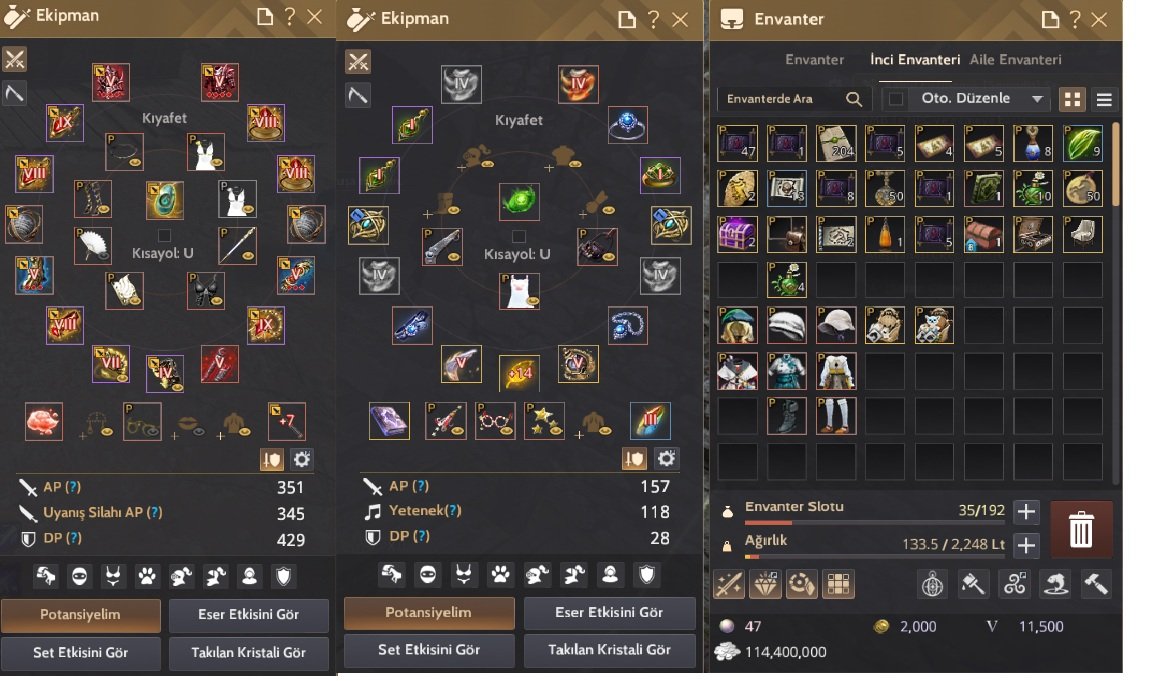Viewport: 1152px width, 681px height.
Task: Expand Envanter Slotu with plus button
Action: 1026,511
